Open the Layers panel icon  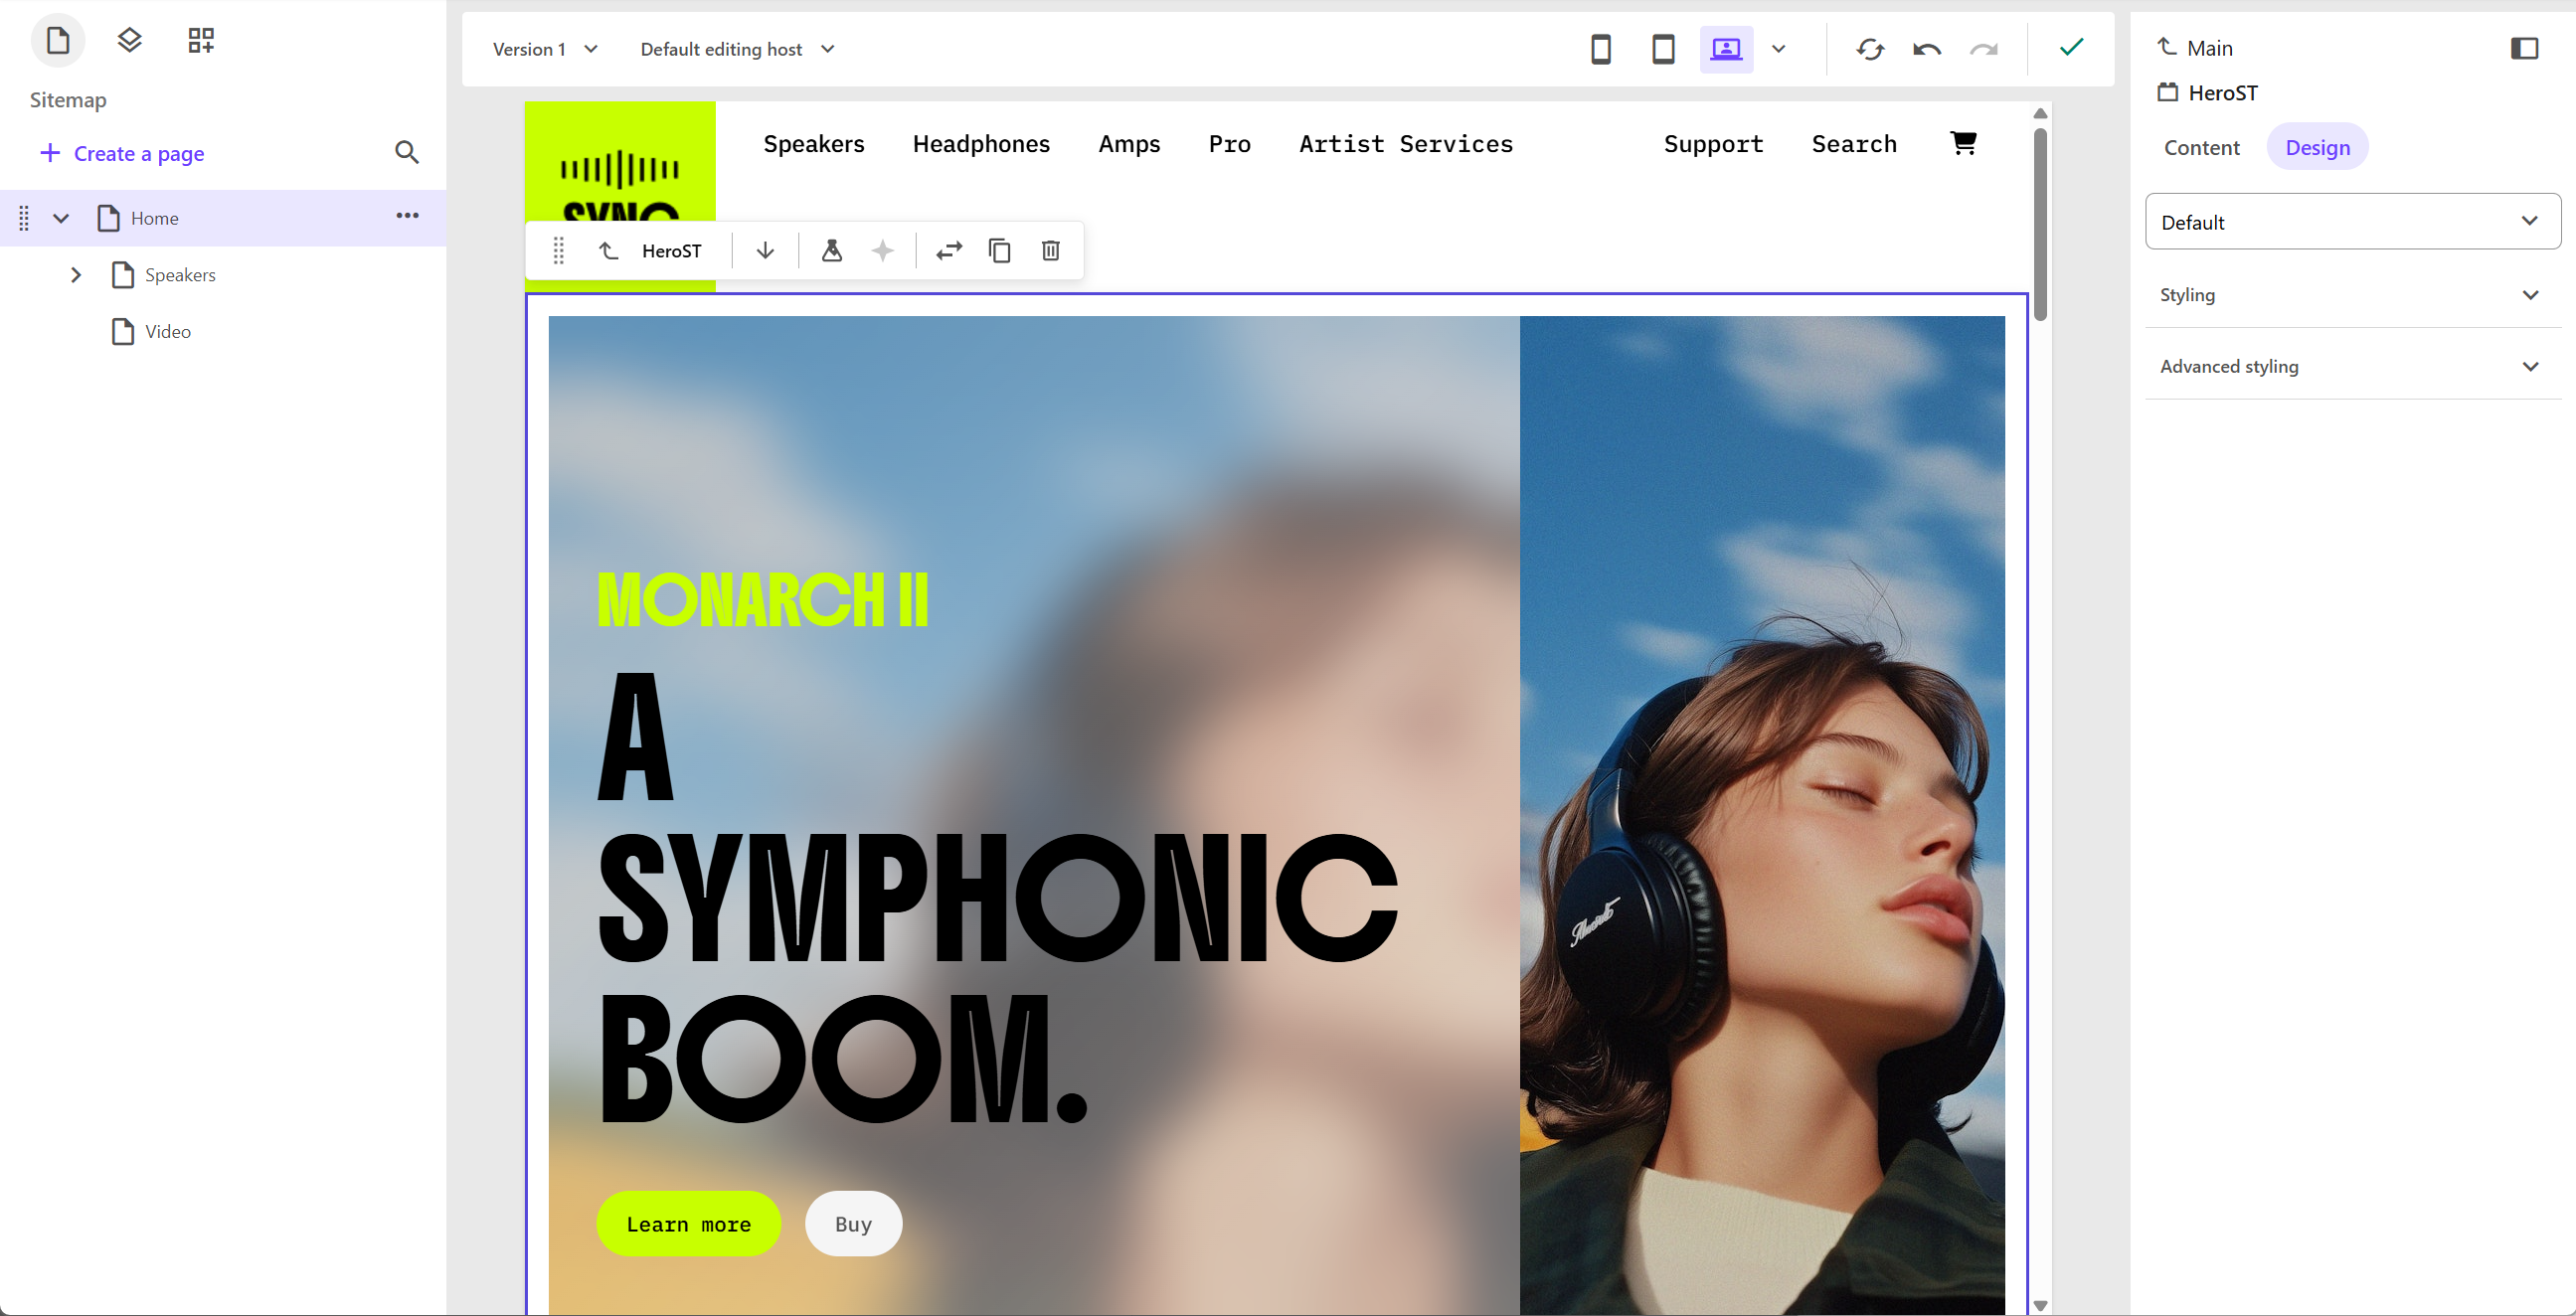point(129,40)
